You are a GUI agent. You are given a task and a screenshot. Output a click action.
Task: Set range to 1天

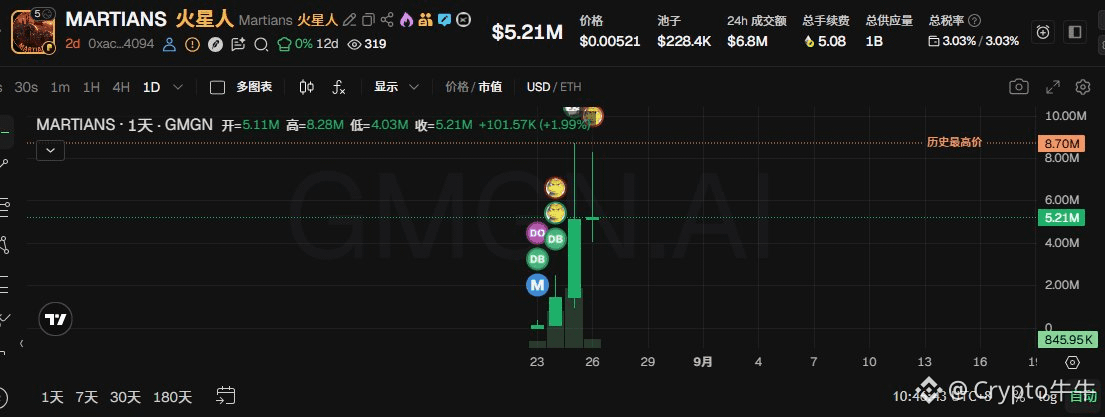[x=52, y=397]
